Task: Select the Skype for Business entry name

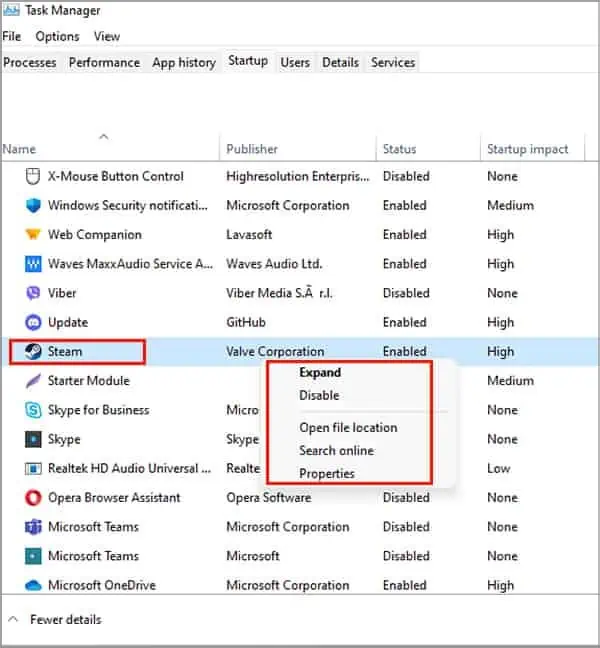Action: pyautogui.click(x=98, y=410)
